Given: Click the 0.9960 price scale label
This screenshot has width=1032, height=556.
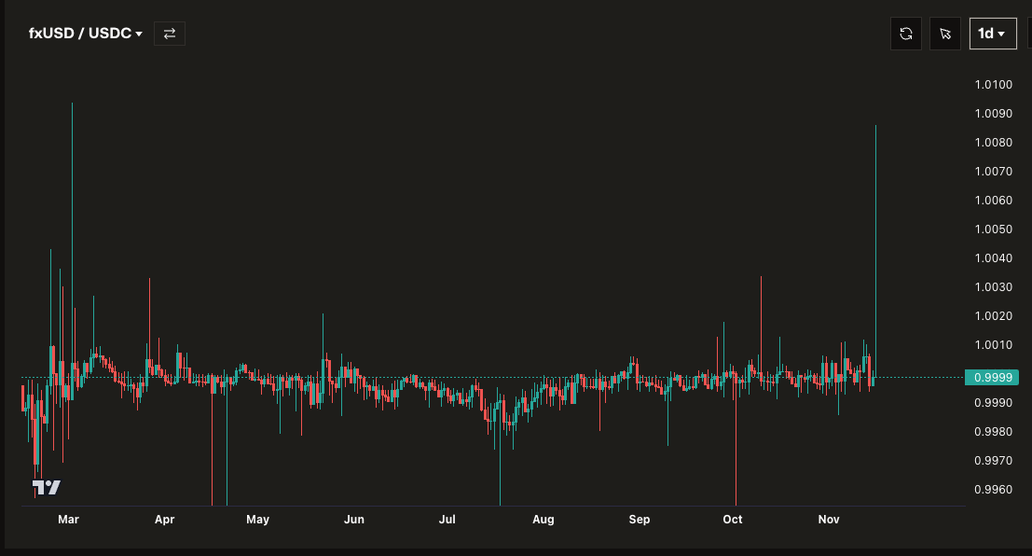Looking at the screenshot, I should click(993, 490).
